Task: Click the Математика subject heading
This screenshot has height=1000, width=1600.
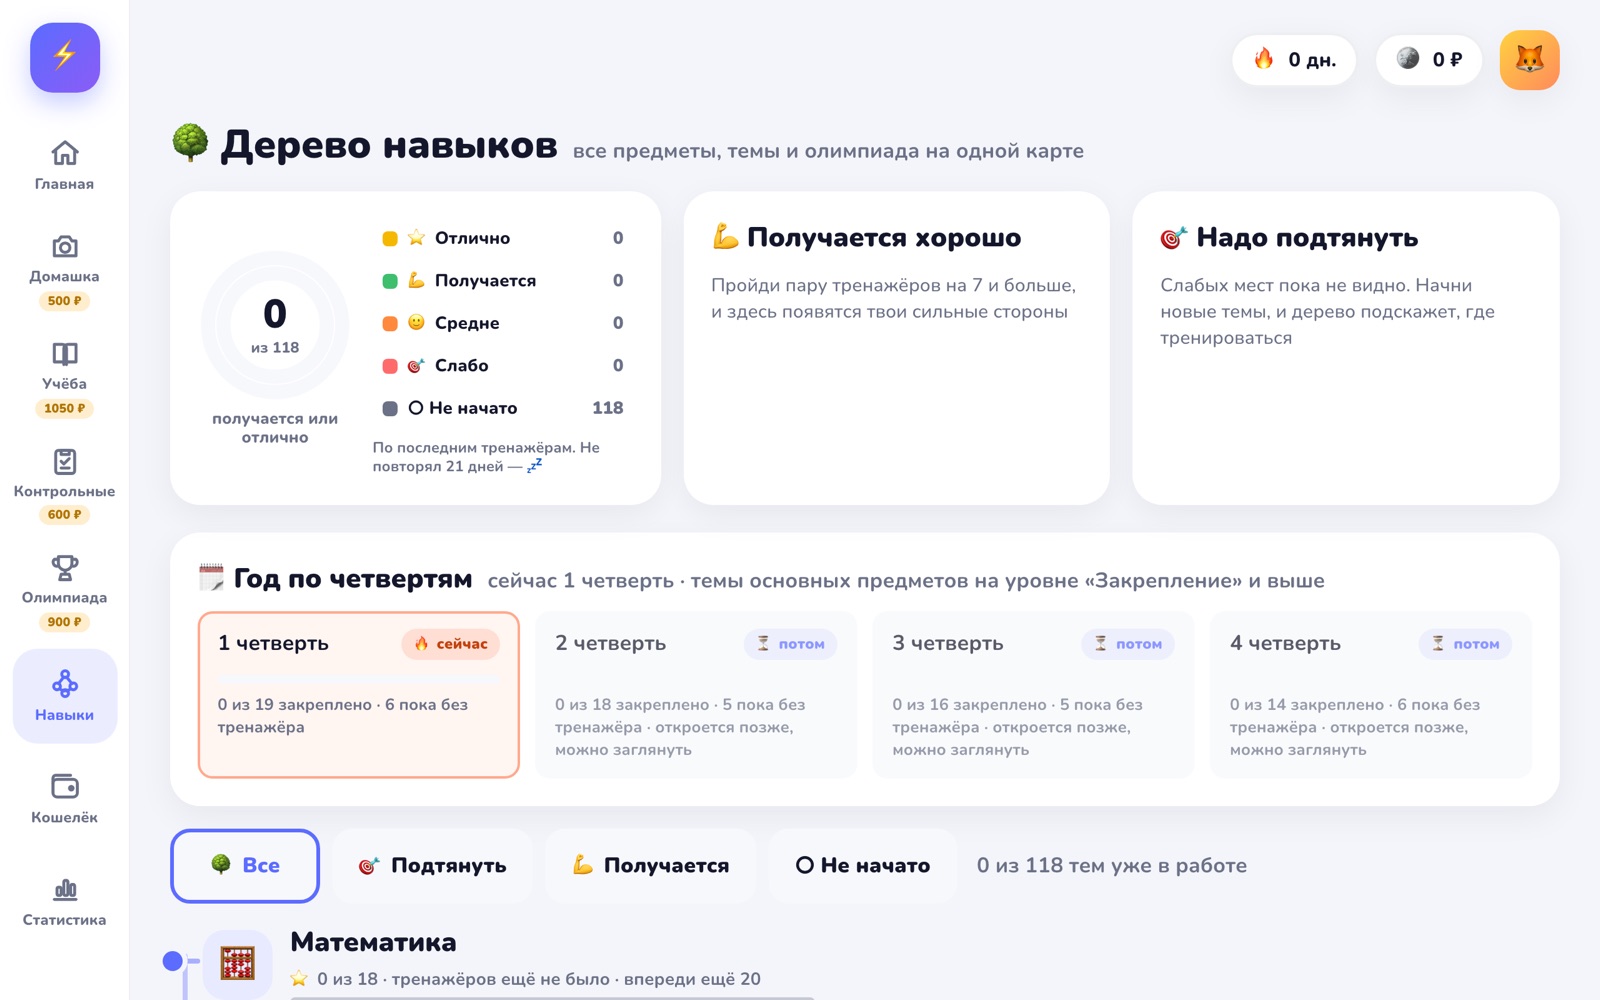Action: click(x=373, y=942)
